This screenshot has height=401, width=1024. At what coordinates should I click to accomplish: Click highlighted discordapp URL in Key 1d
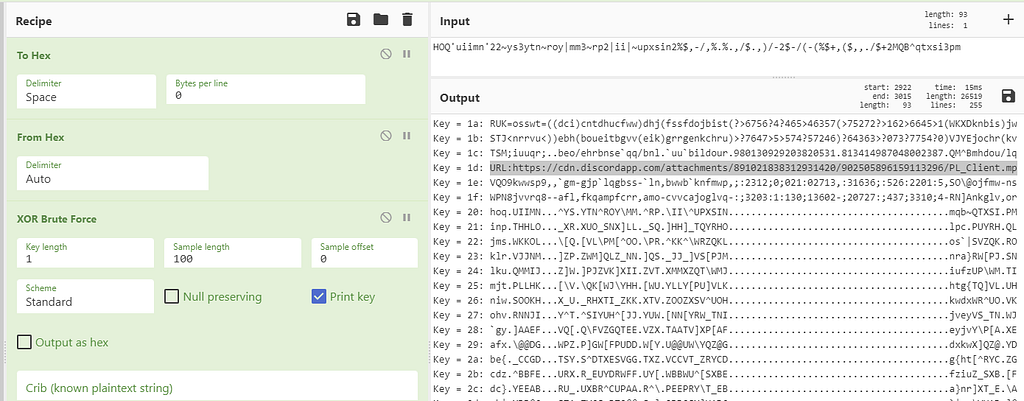tap(754, 167)
